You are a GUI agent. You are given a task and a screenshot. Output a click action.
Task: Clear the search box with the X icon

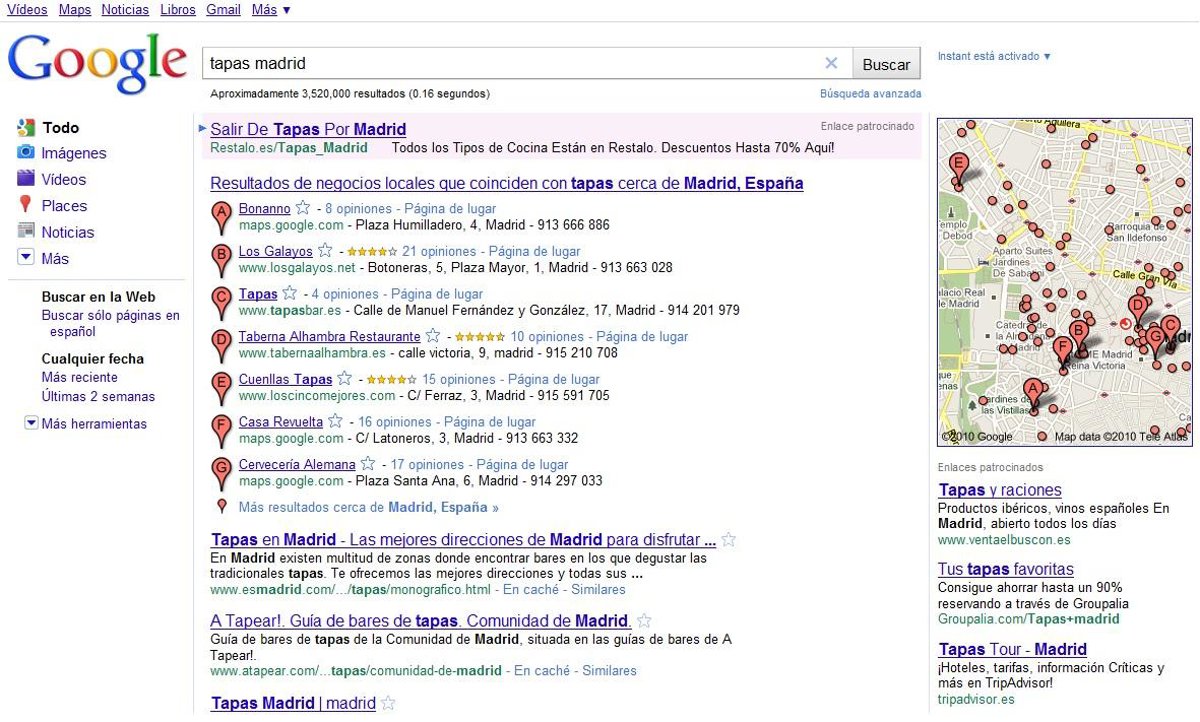click(831, 63)
